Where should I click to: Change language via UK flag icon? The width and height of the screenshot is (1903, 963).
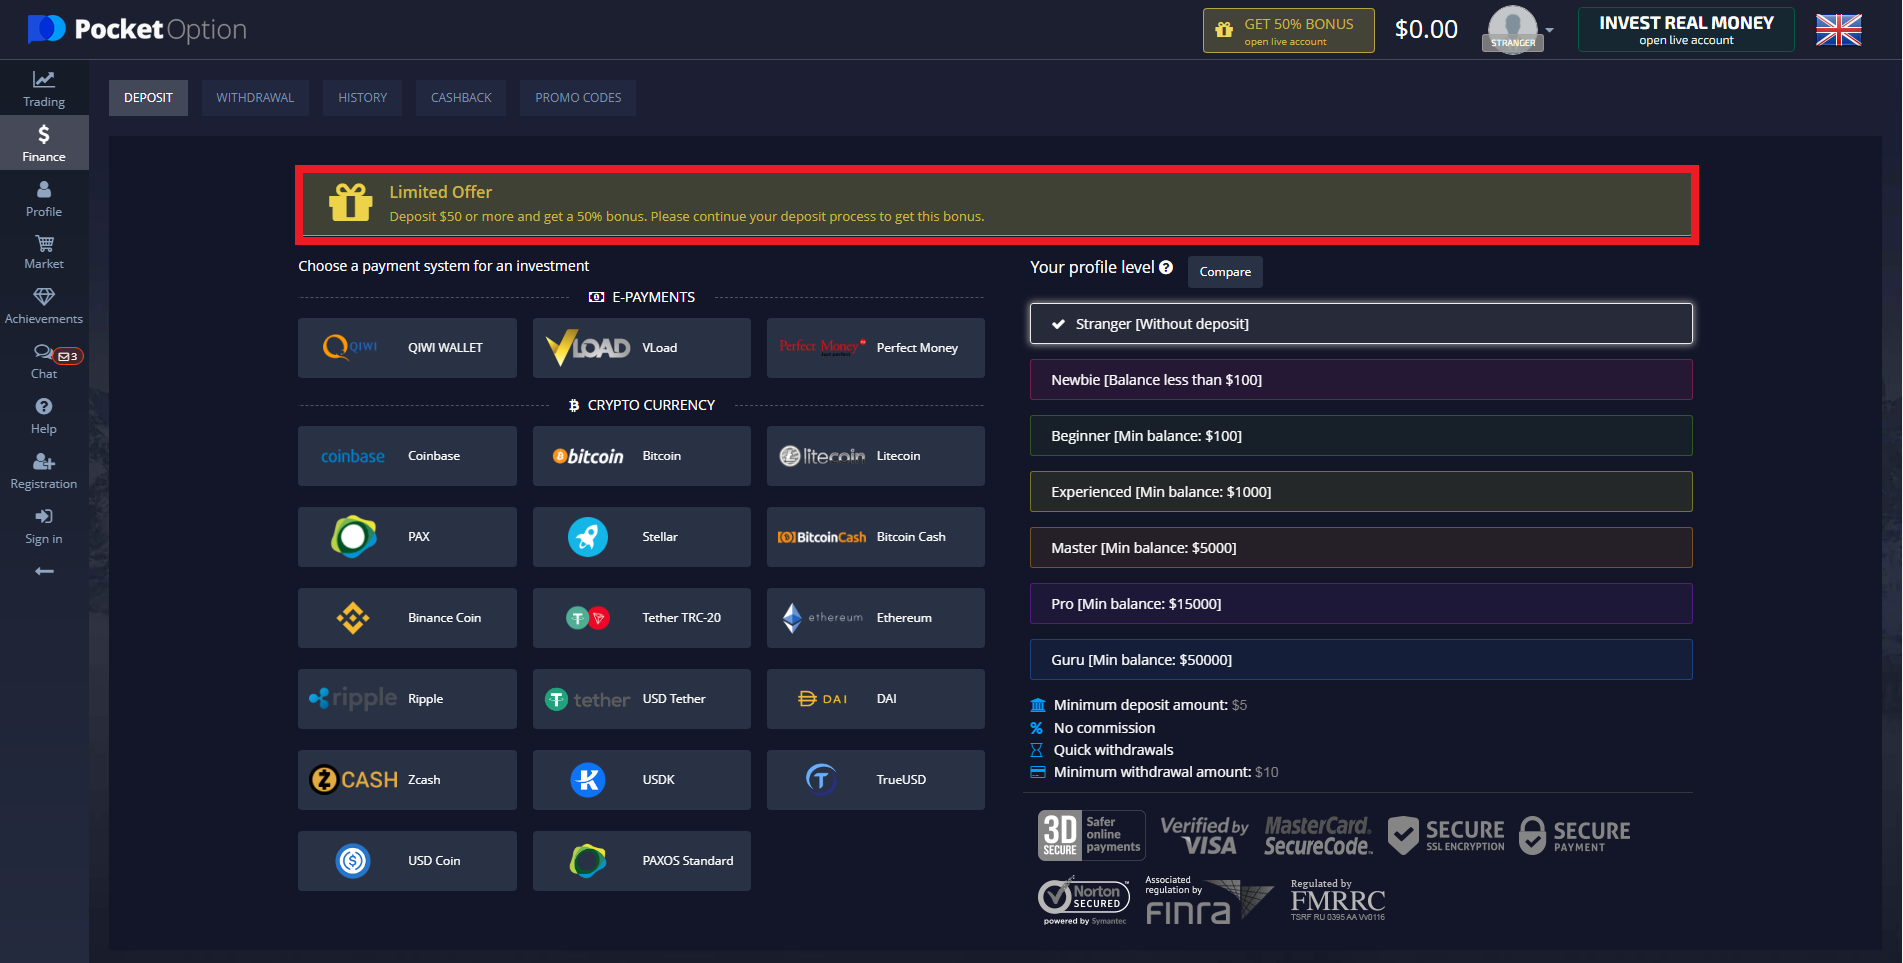coord(1838,29)
